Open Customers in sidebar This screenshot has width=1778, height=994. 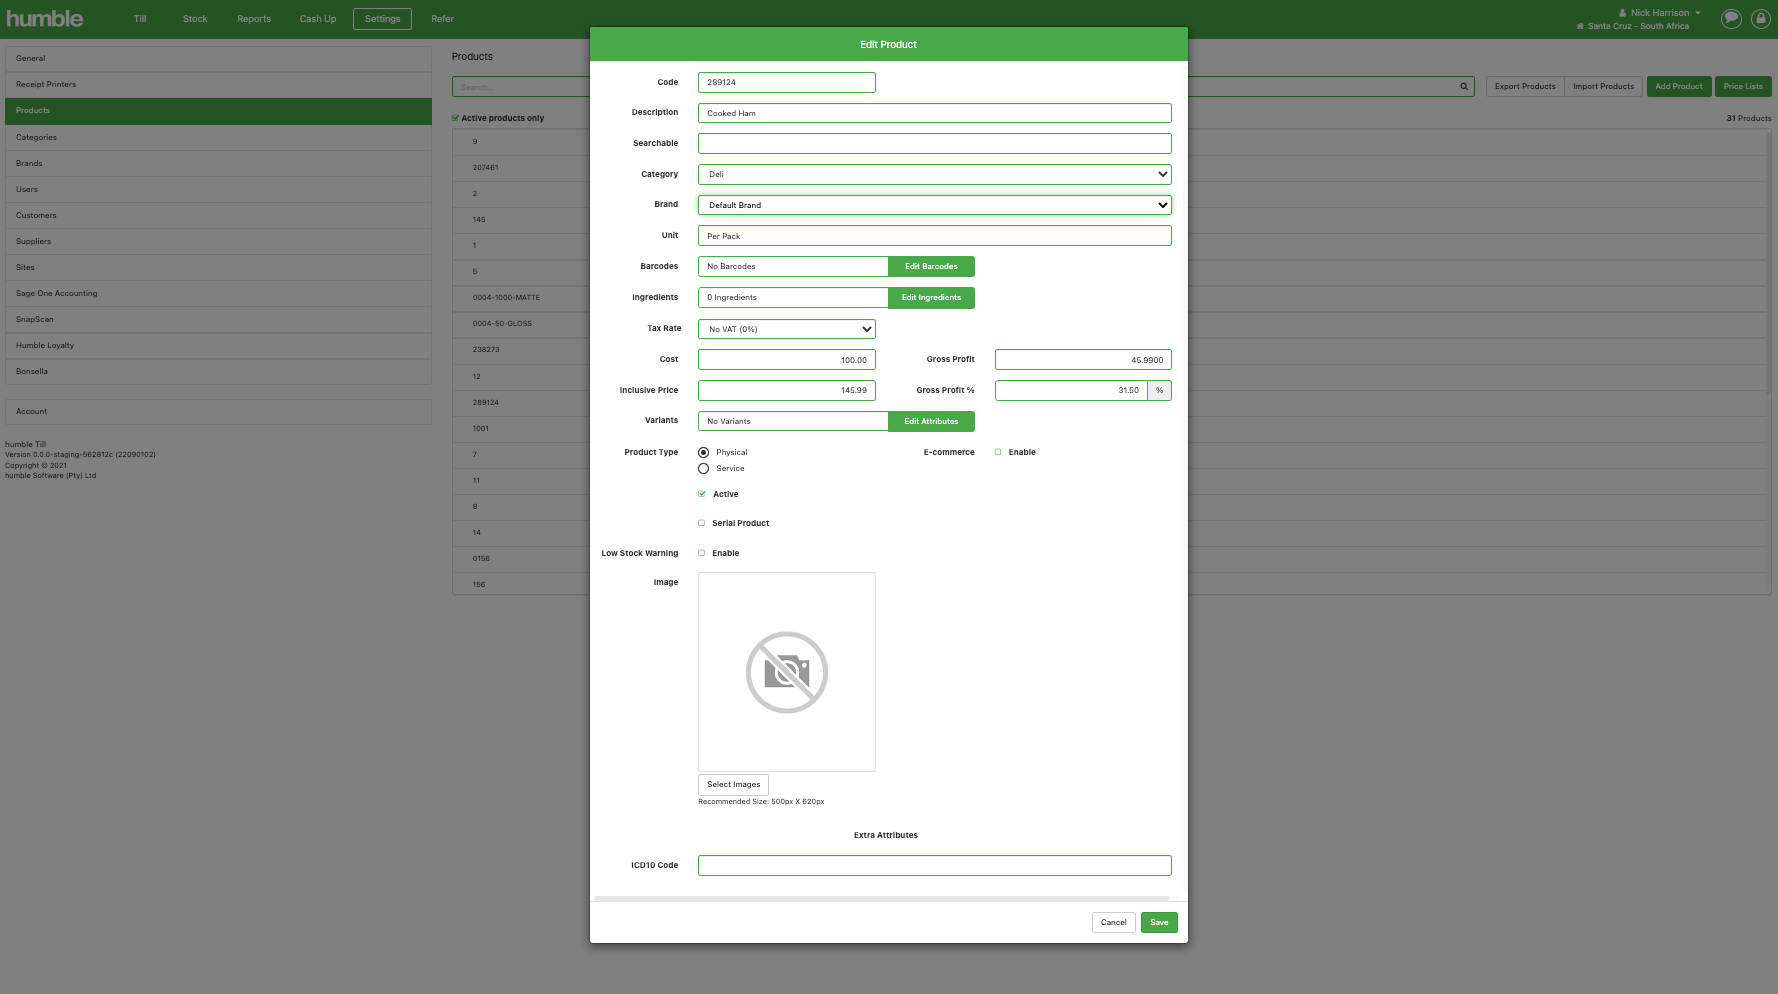(x=218, y=215)
